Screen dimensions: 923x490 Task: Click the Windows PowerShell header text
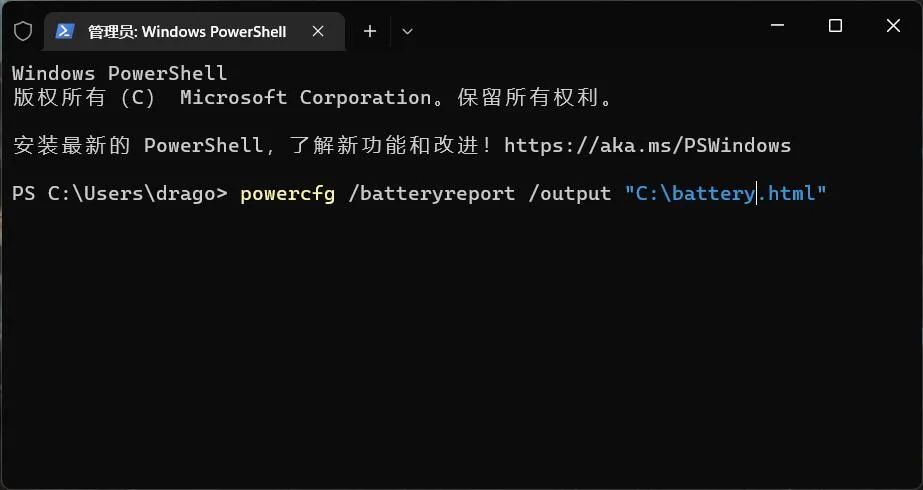click(x=119, y=73)
